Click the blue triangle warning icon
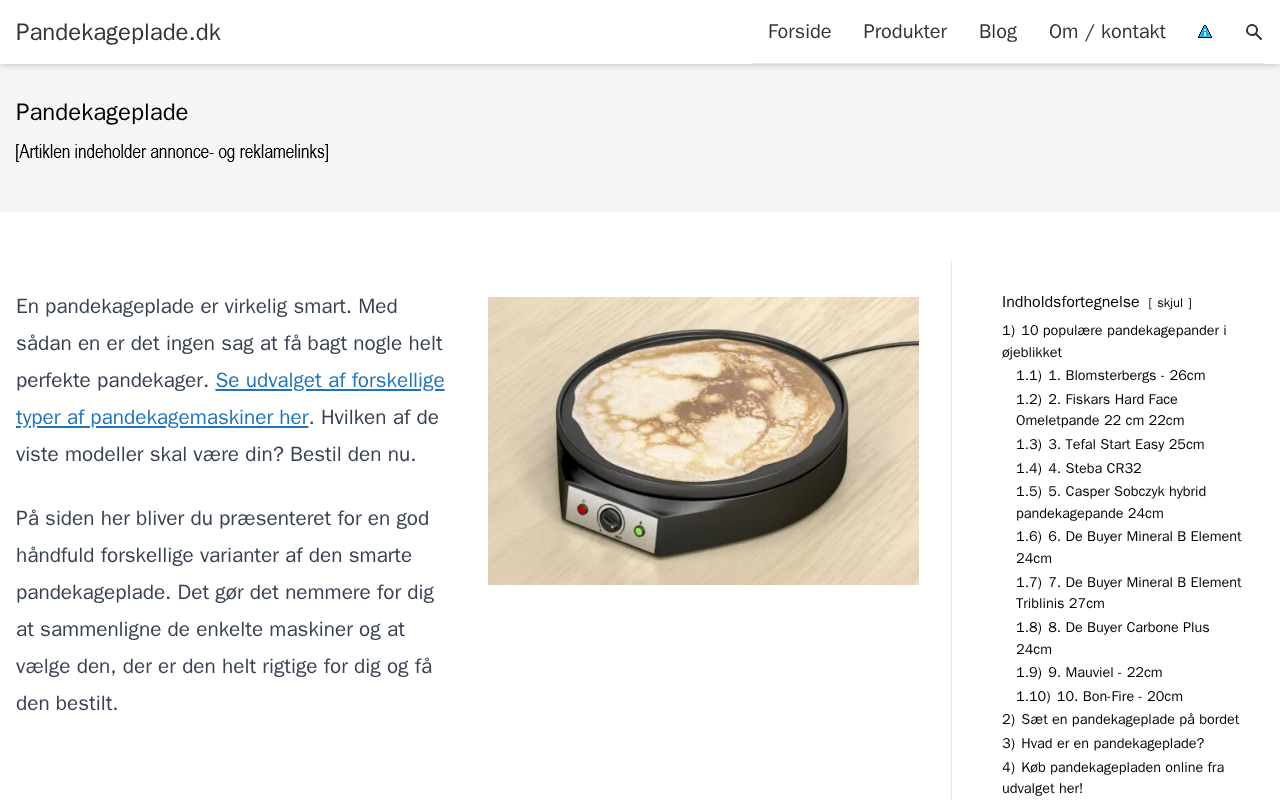Viewport: 1280px width, 800px height. point(1205,32)
